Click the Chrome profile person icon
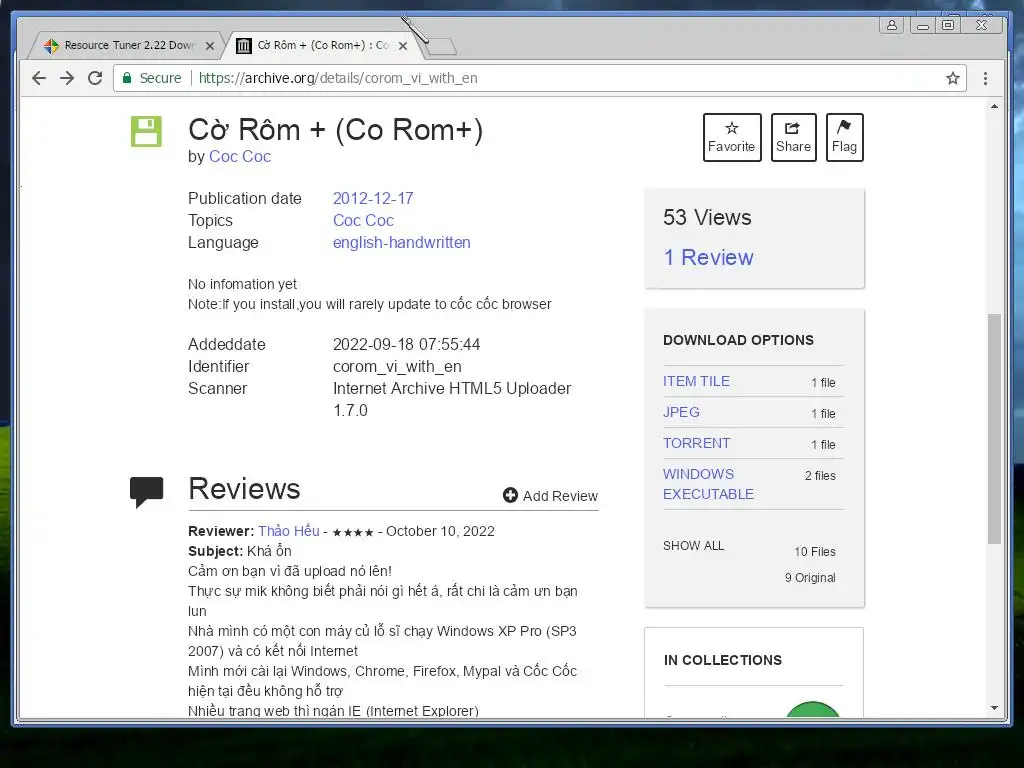 [891, 25]
